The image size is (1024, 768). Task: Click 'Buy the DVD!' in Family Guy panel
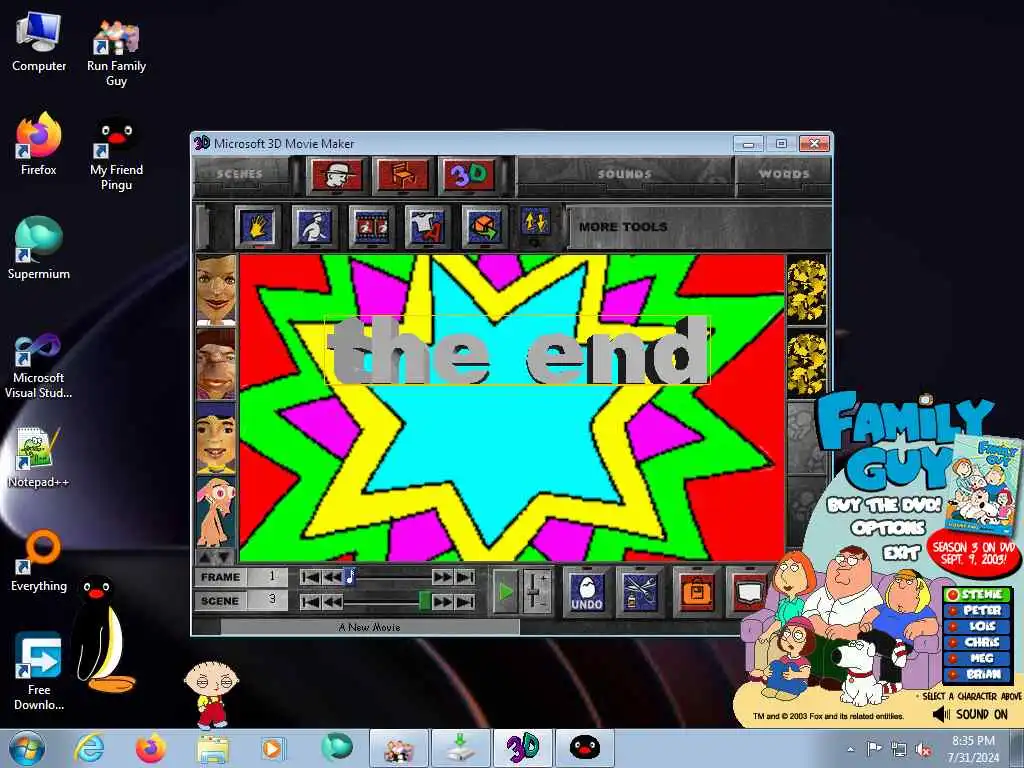click(884, 505)
